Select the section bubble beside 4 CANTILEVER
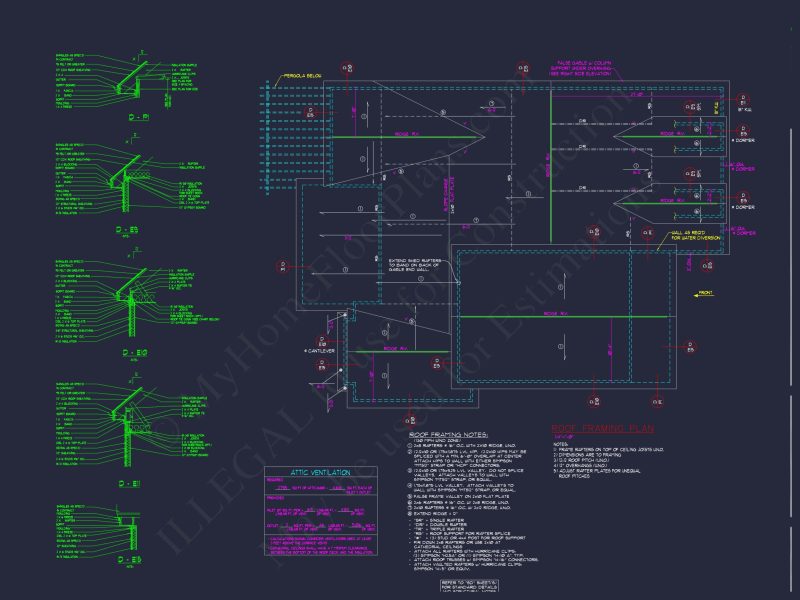 click(x=322, y=341)
